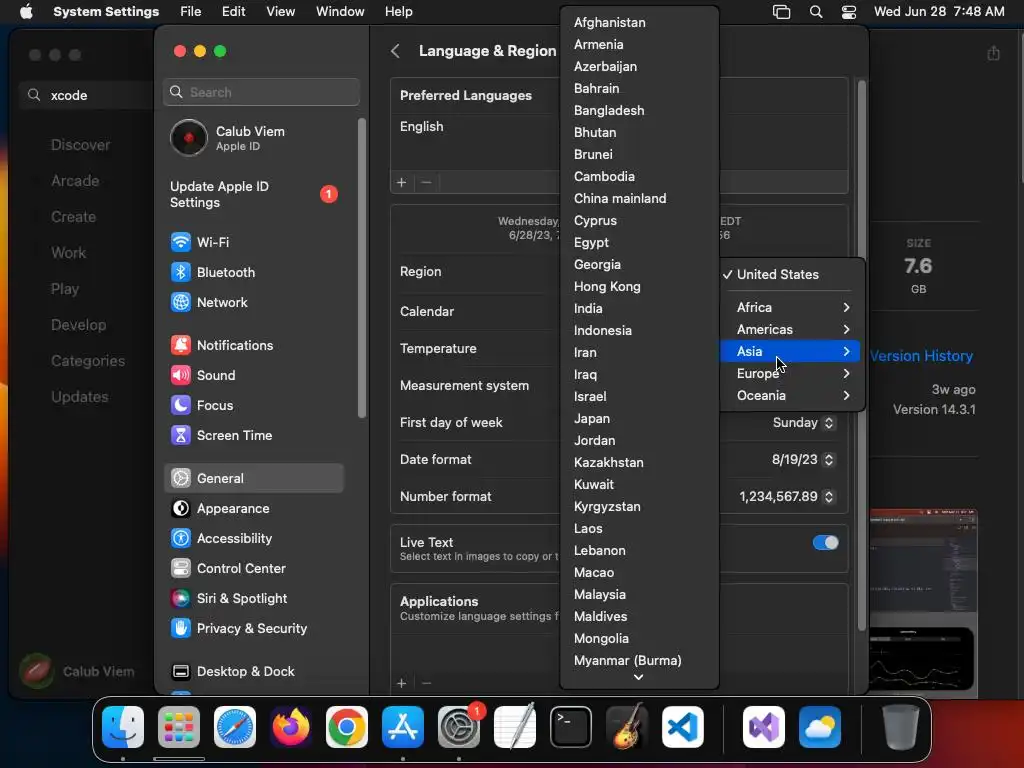1024x768 pixels.
Task: Click the share icon in App Store
Action: click(993, 54)
